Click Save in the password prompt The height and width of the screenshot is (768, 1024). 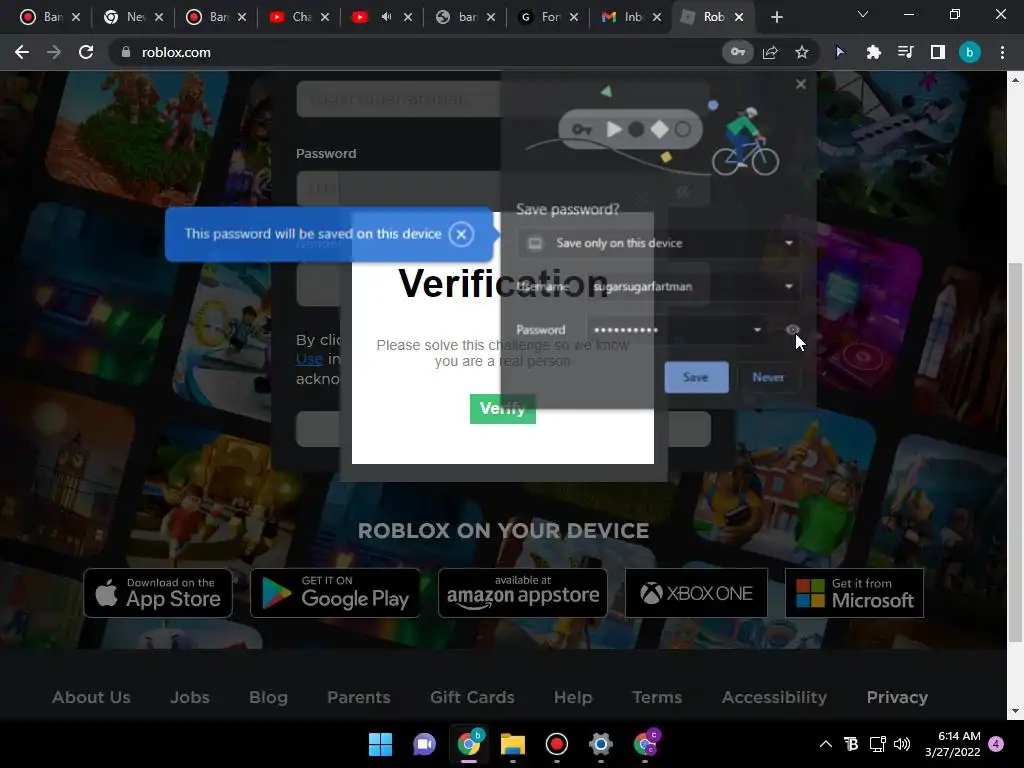pos(696,377)
